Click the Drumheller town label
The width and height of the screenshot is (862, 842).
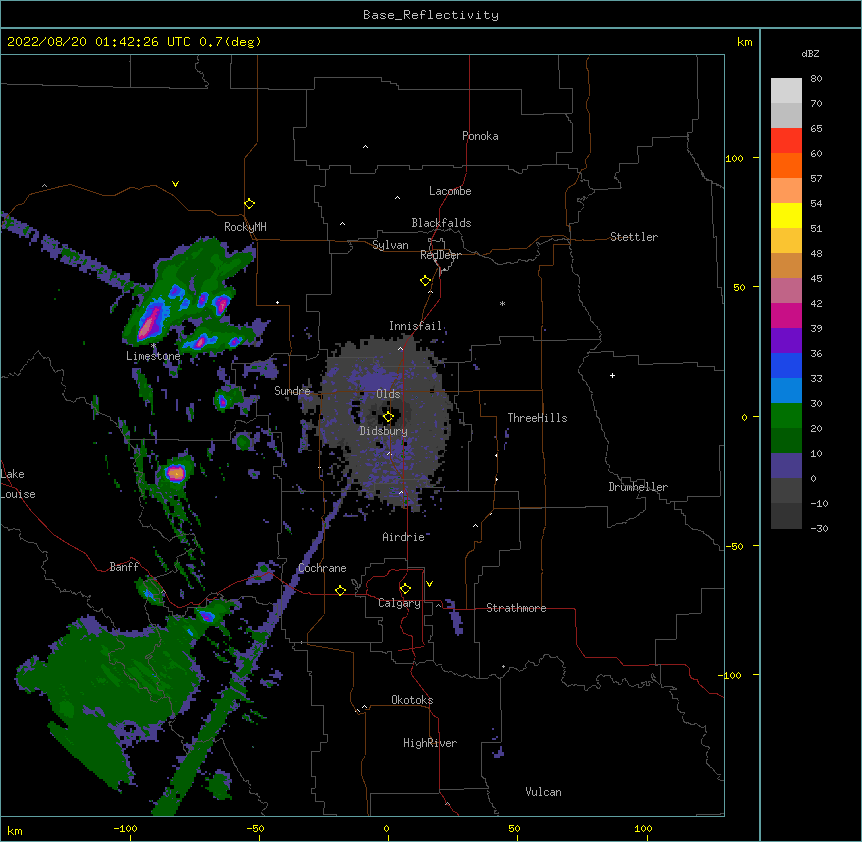638,487
